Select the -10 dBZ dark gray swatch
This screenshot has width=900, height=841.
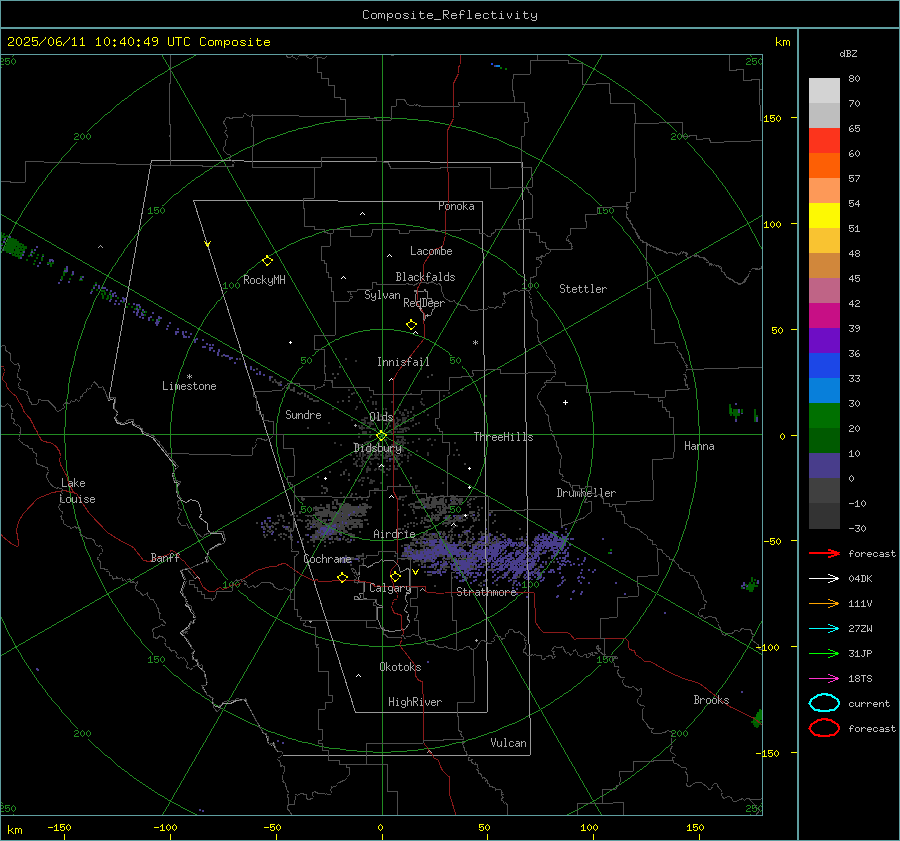pyautogui.click(x=824, y=515)
